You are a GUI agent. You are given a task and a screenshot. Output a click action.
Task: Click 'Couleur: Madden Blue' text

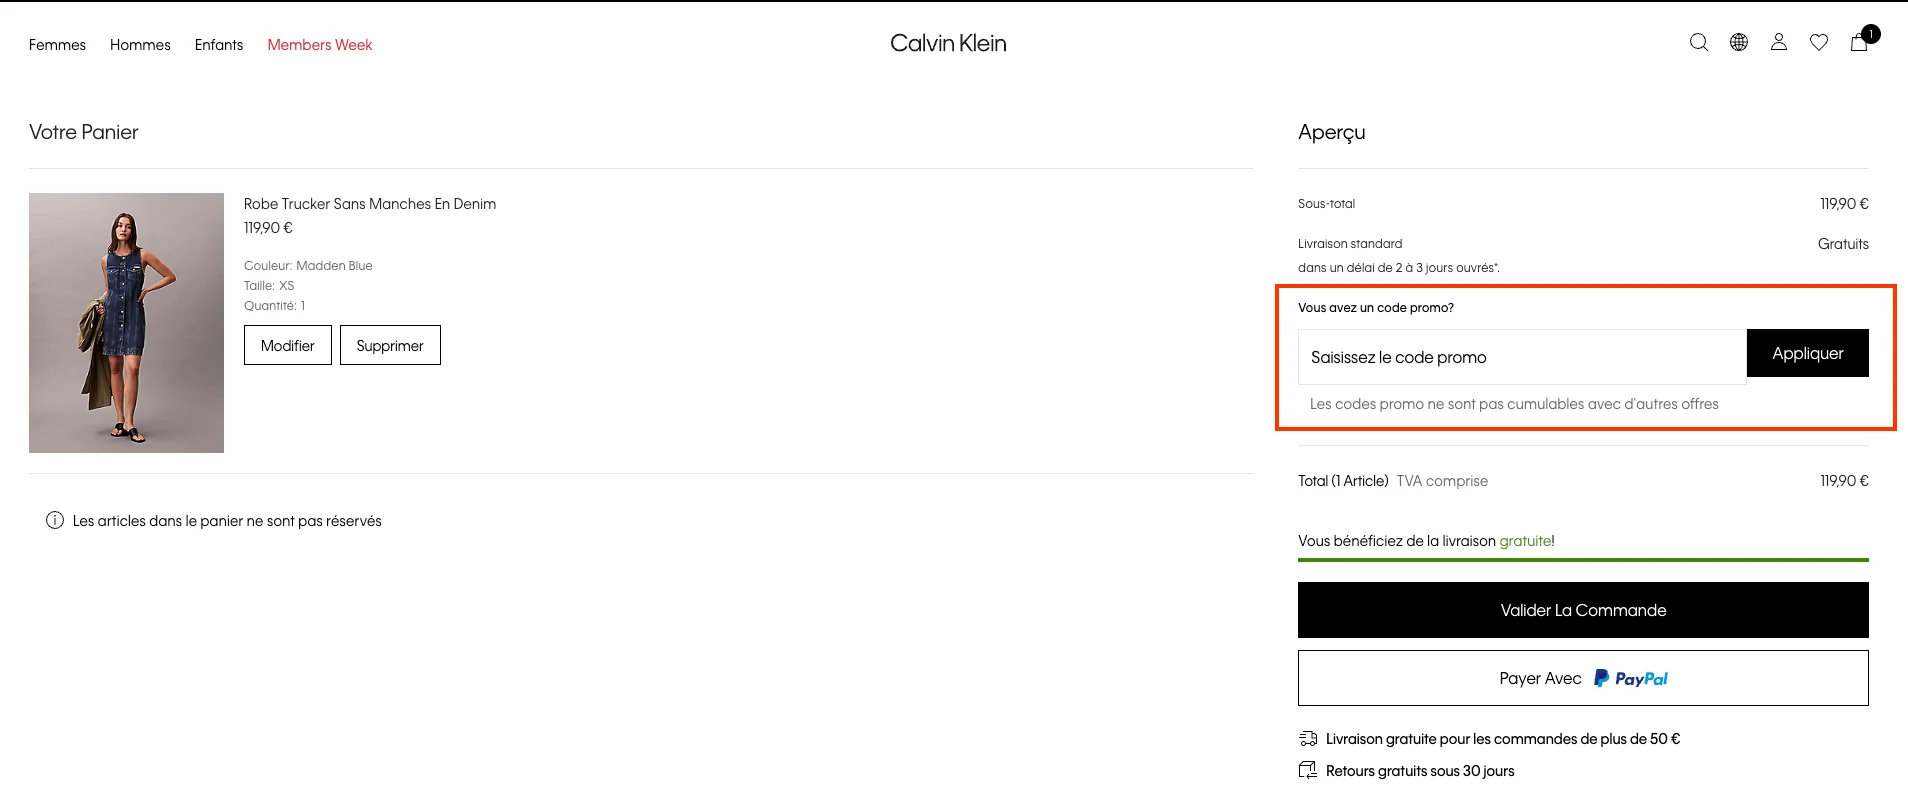308,266
